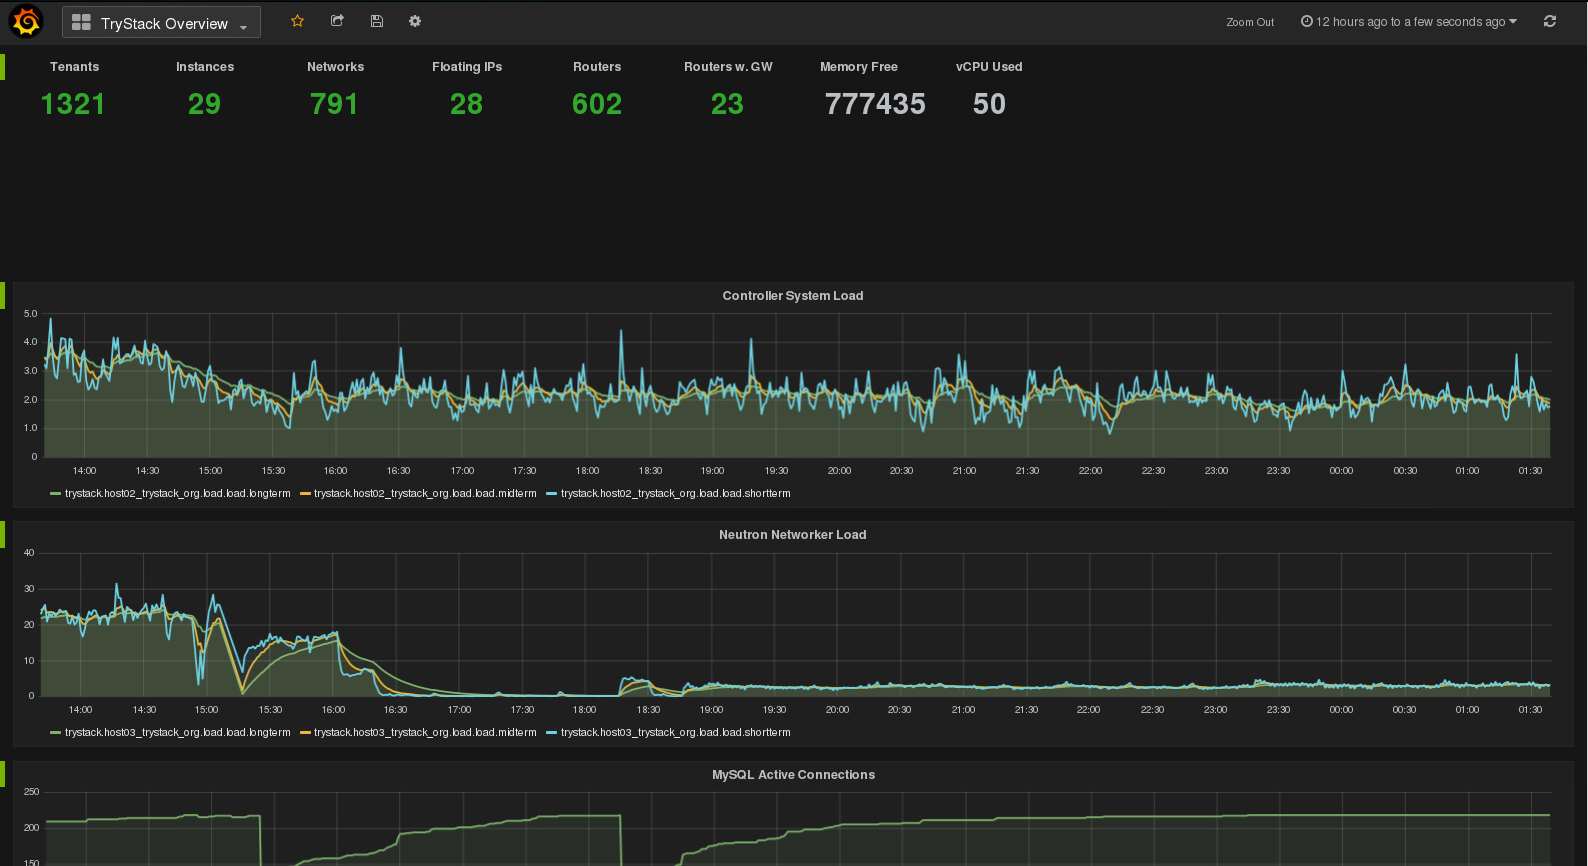Click the save dashboard floppy icon
The height and width of the screenshot is (866, 1588).
(377, 21)
